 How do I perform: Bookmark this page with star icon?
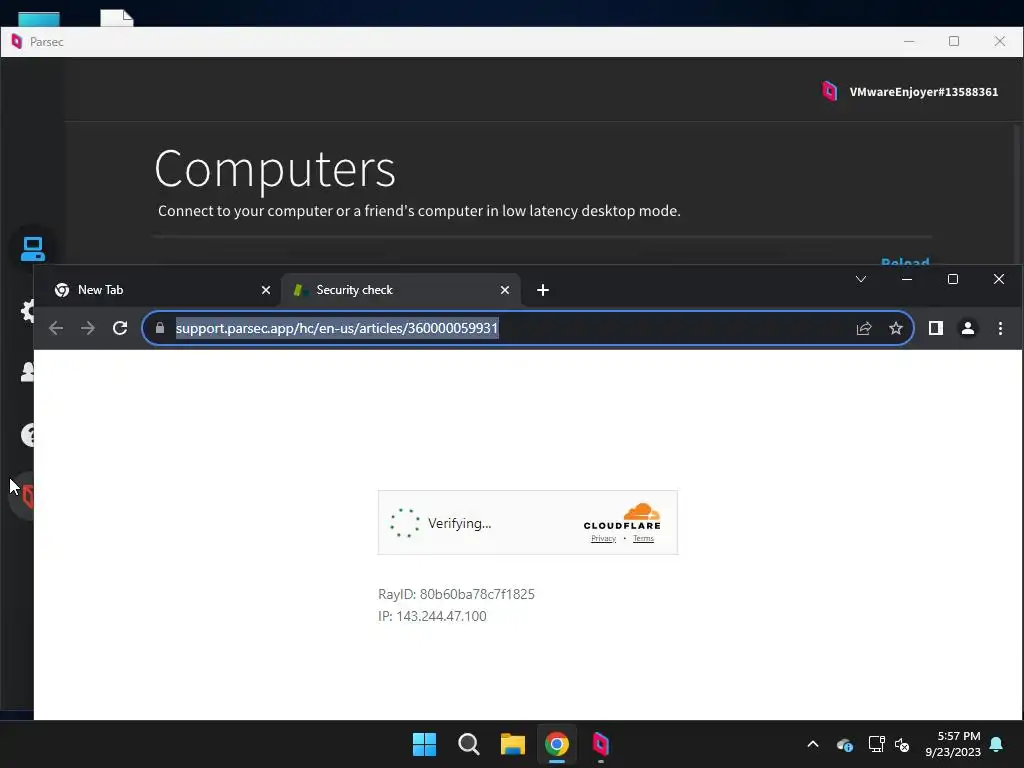[x=896, y=328]
